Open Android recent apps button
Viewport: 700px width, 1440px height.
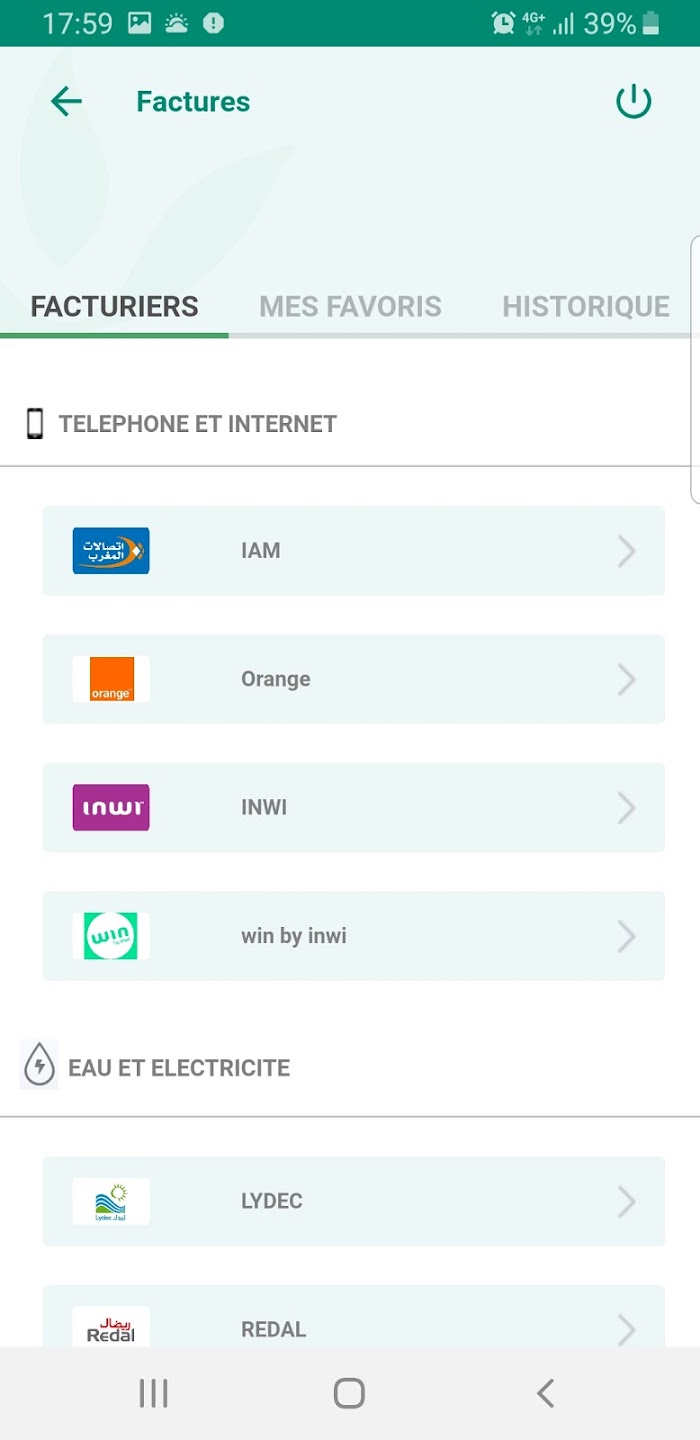[x=153, y=1393]
